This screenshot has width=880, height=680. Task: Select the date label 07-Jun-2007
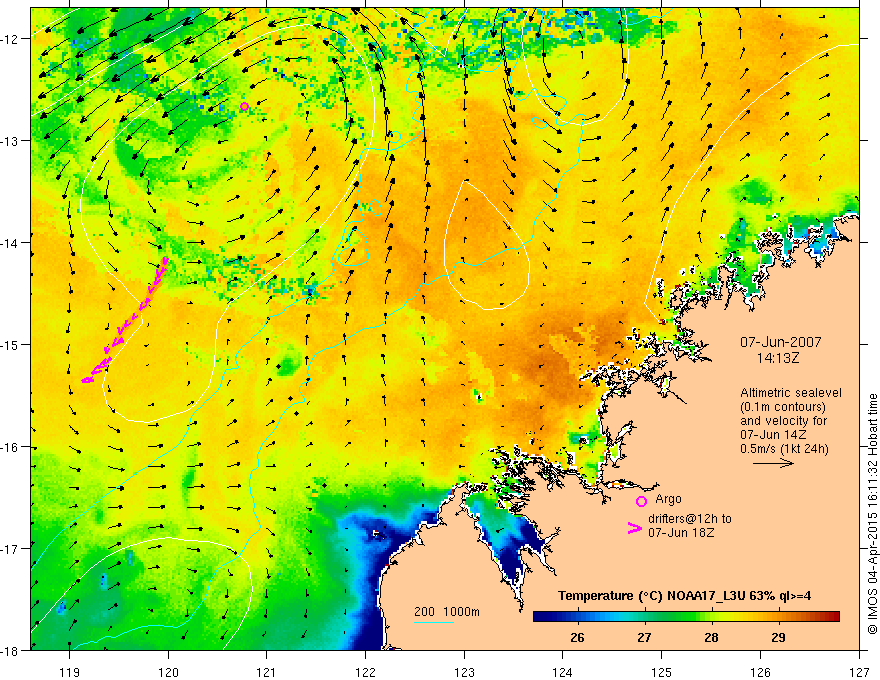click(781, 342)
